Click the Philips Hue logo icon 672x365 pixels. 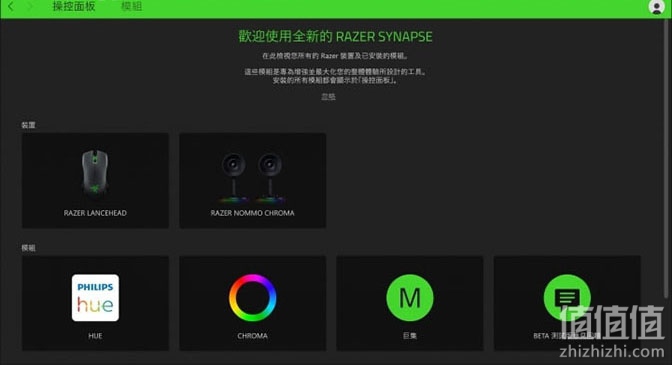[x=95, y=298]
